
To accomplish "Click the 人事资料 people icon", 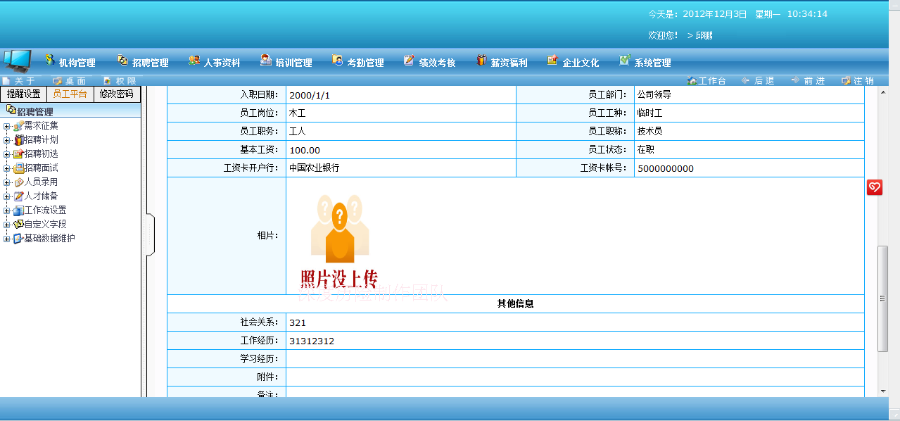I will coord(194,60).
